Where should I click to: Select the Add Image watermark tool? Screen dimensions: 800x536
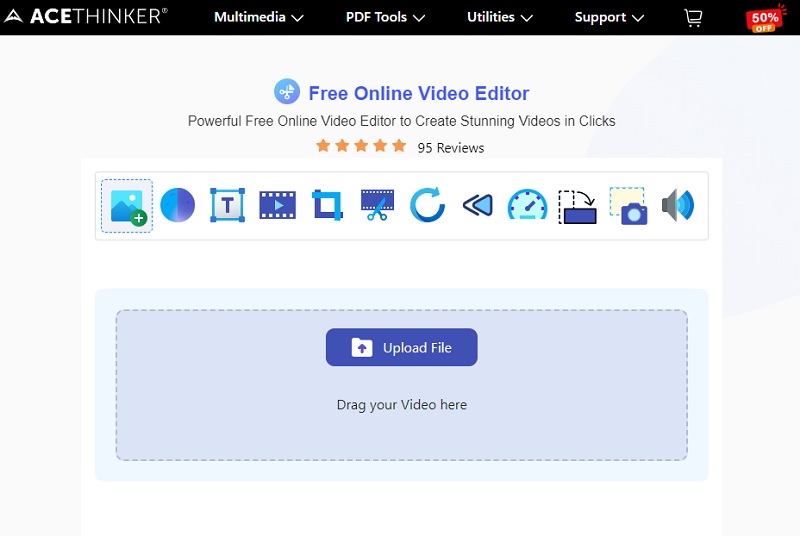[127, 206]
